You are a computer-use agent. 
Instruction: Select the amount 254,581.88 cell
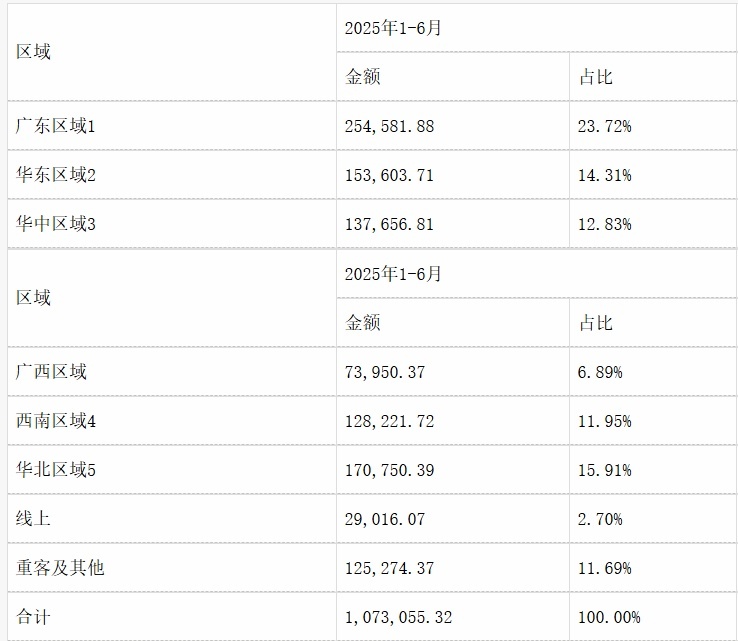coord(390,126)
